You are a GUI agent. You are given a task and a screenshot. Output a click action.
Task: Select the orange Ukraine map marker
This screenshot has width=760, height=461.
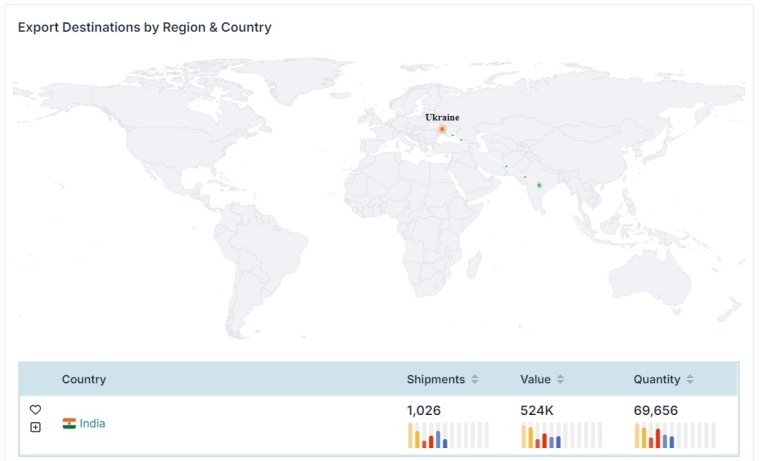(442, 129)
